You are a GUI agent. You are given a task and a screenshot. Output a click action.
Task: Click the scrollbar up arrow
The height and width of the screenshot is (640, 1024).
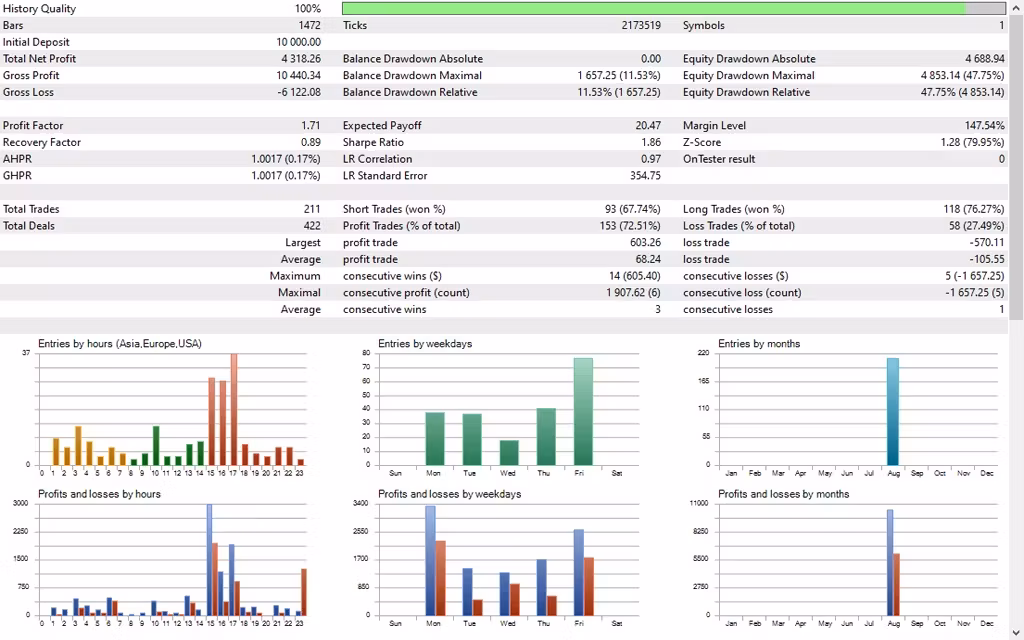pos(1016,7)
